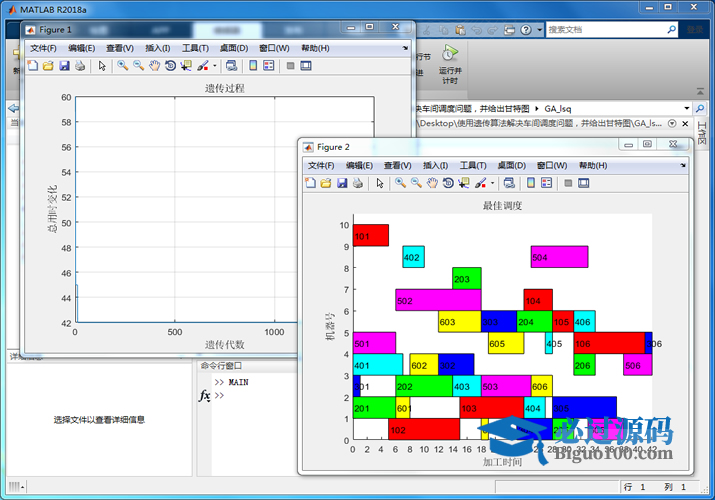Select Edit Plot arrow in Figure 1
The width and height of the screenshot is (715, 500).
102,66
